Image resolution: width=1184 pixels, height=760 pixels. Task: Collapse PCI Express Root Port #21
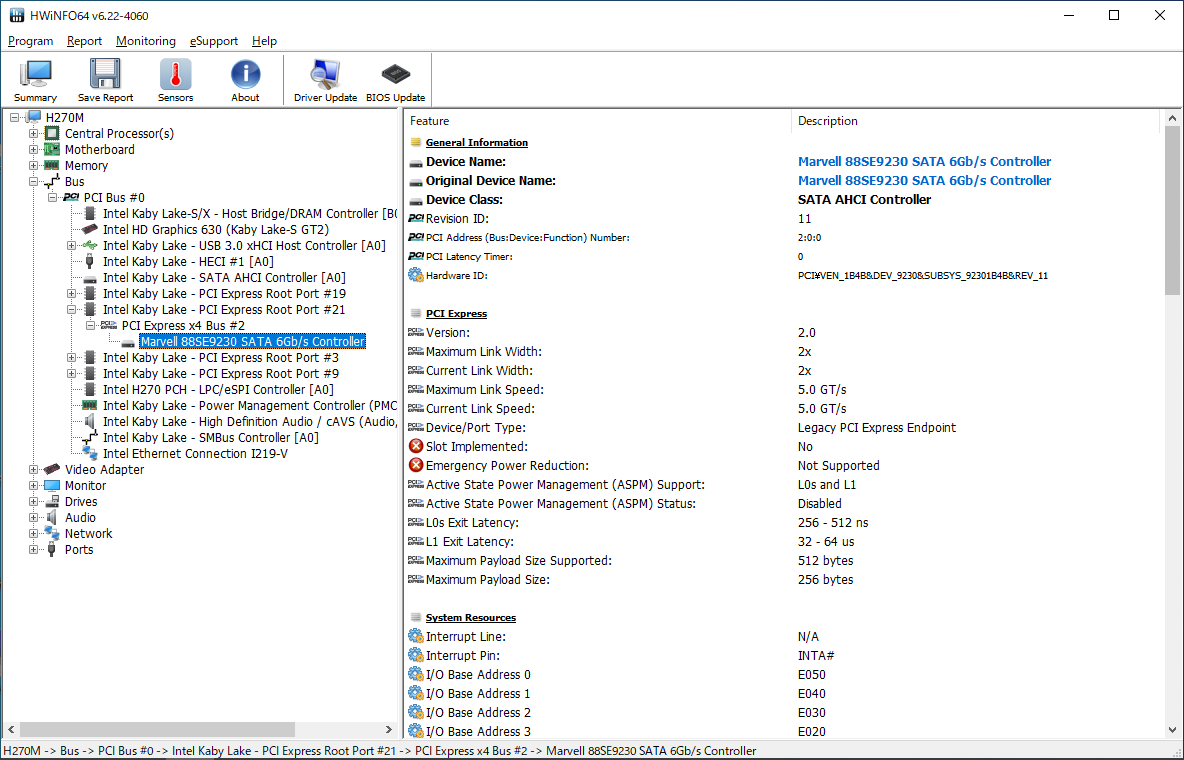tap(71, 310)
